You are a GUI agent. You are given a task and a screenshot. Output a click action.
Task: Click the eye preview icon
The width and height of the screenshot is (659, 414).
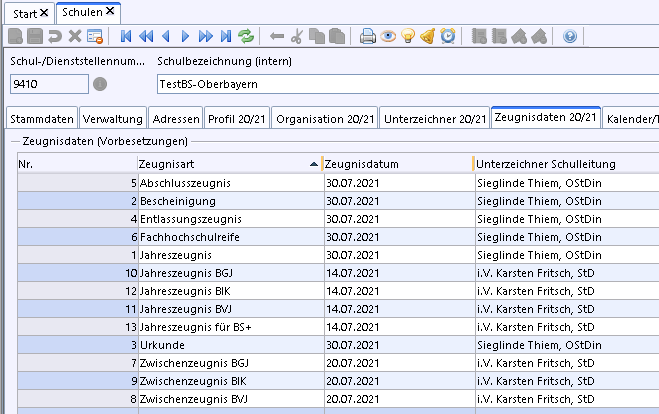tap(388, 36)
